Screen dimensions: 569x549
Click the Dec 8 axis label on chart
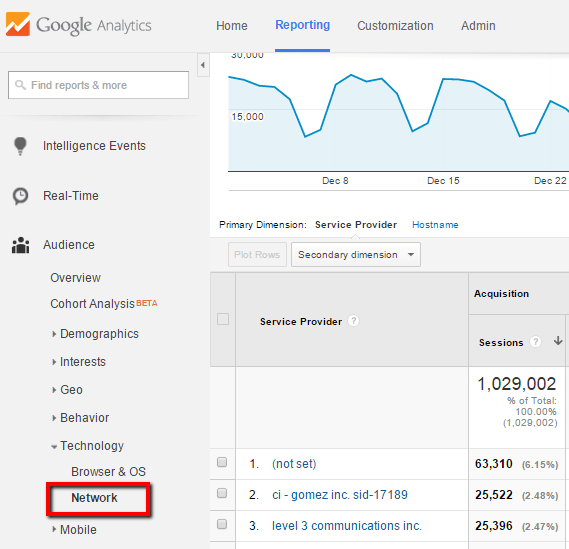click(x=335, y=181)
